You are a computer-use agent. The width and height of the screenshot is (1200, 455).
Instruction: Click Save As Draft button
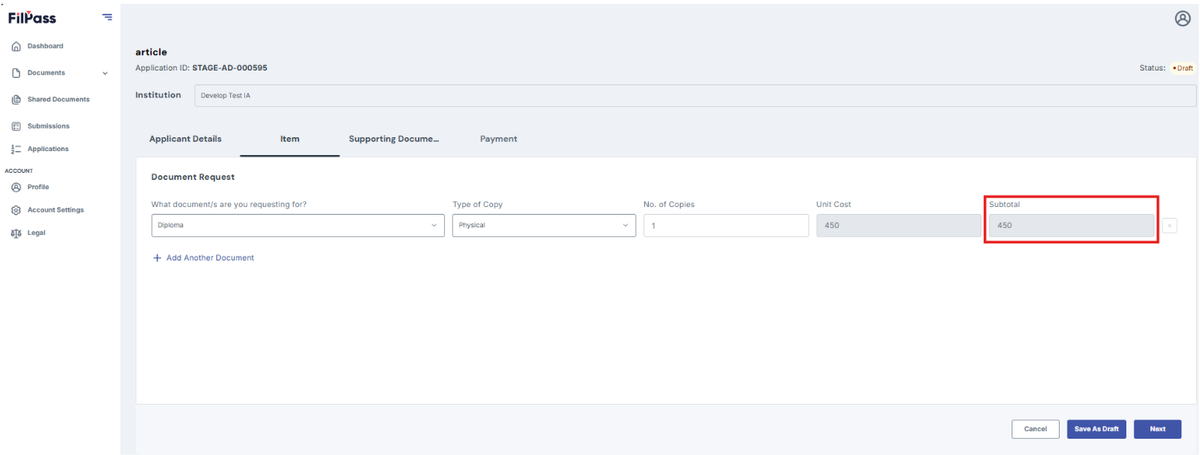(x=1097, y=429)
